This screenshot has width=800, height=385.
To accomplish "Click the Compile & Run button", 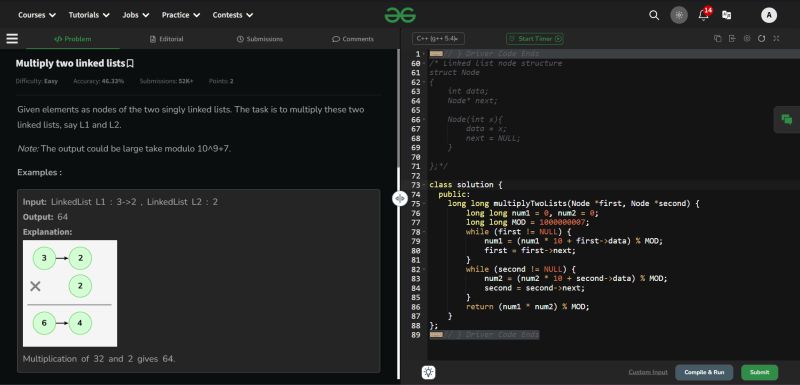I will click(x=704, y=372).
